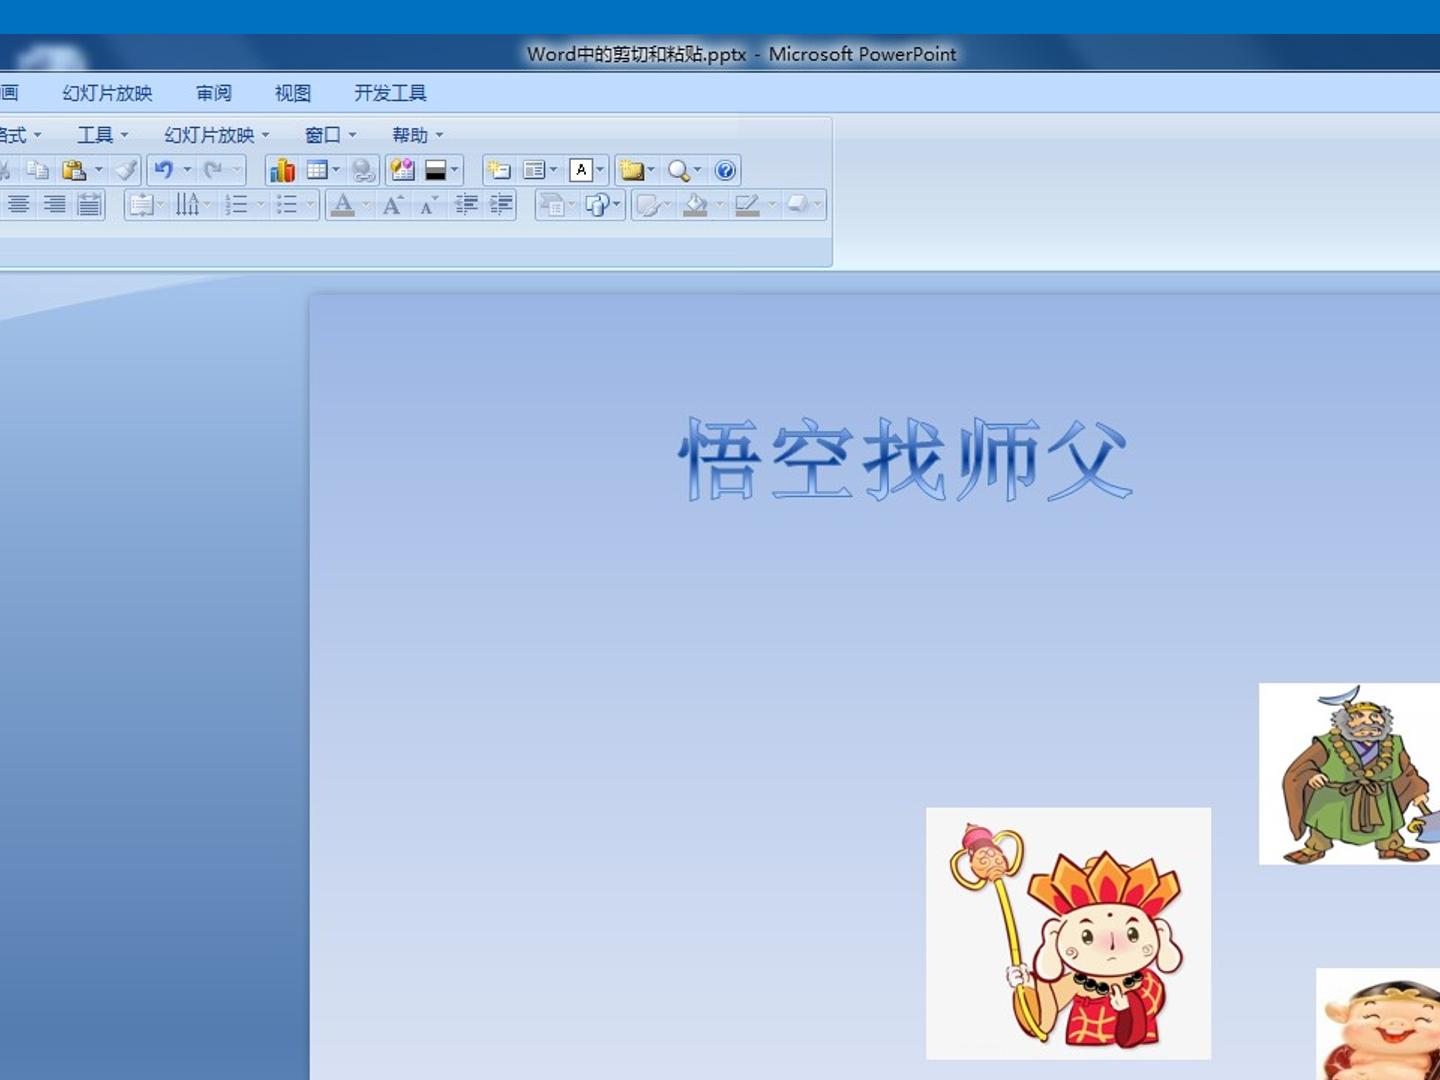Toggle center text alignment
Screen dimensions: 1440x1080
pos(18,205)
